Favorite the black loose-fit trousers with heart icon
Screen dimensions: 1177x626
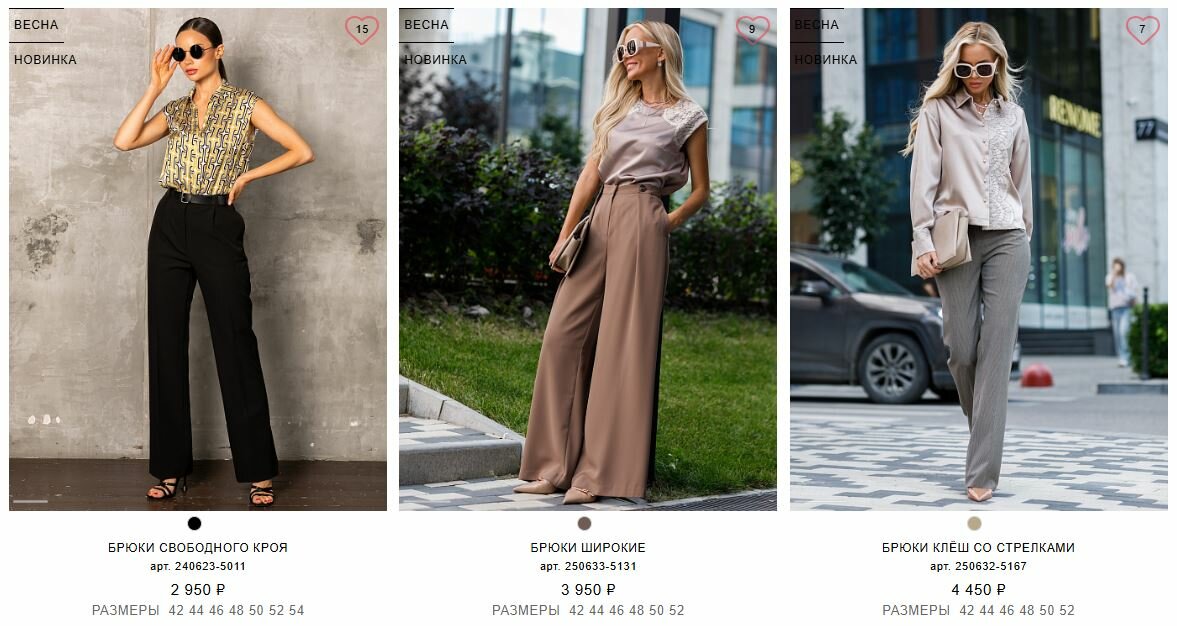coord(362,29)
